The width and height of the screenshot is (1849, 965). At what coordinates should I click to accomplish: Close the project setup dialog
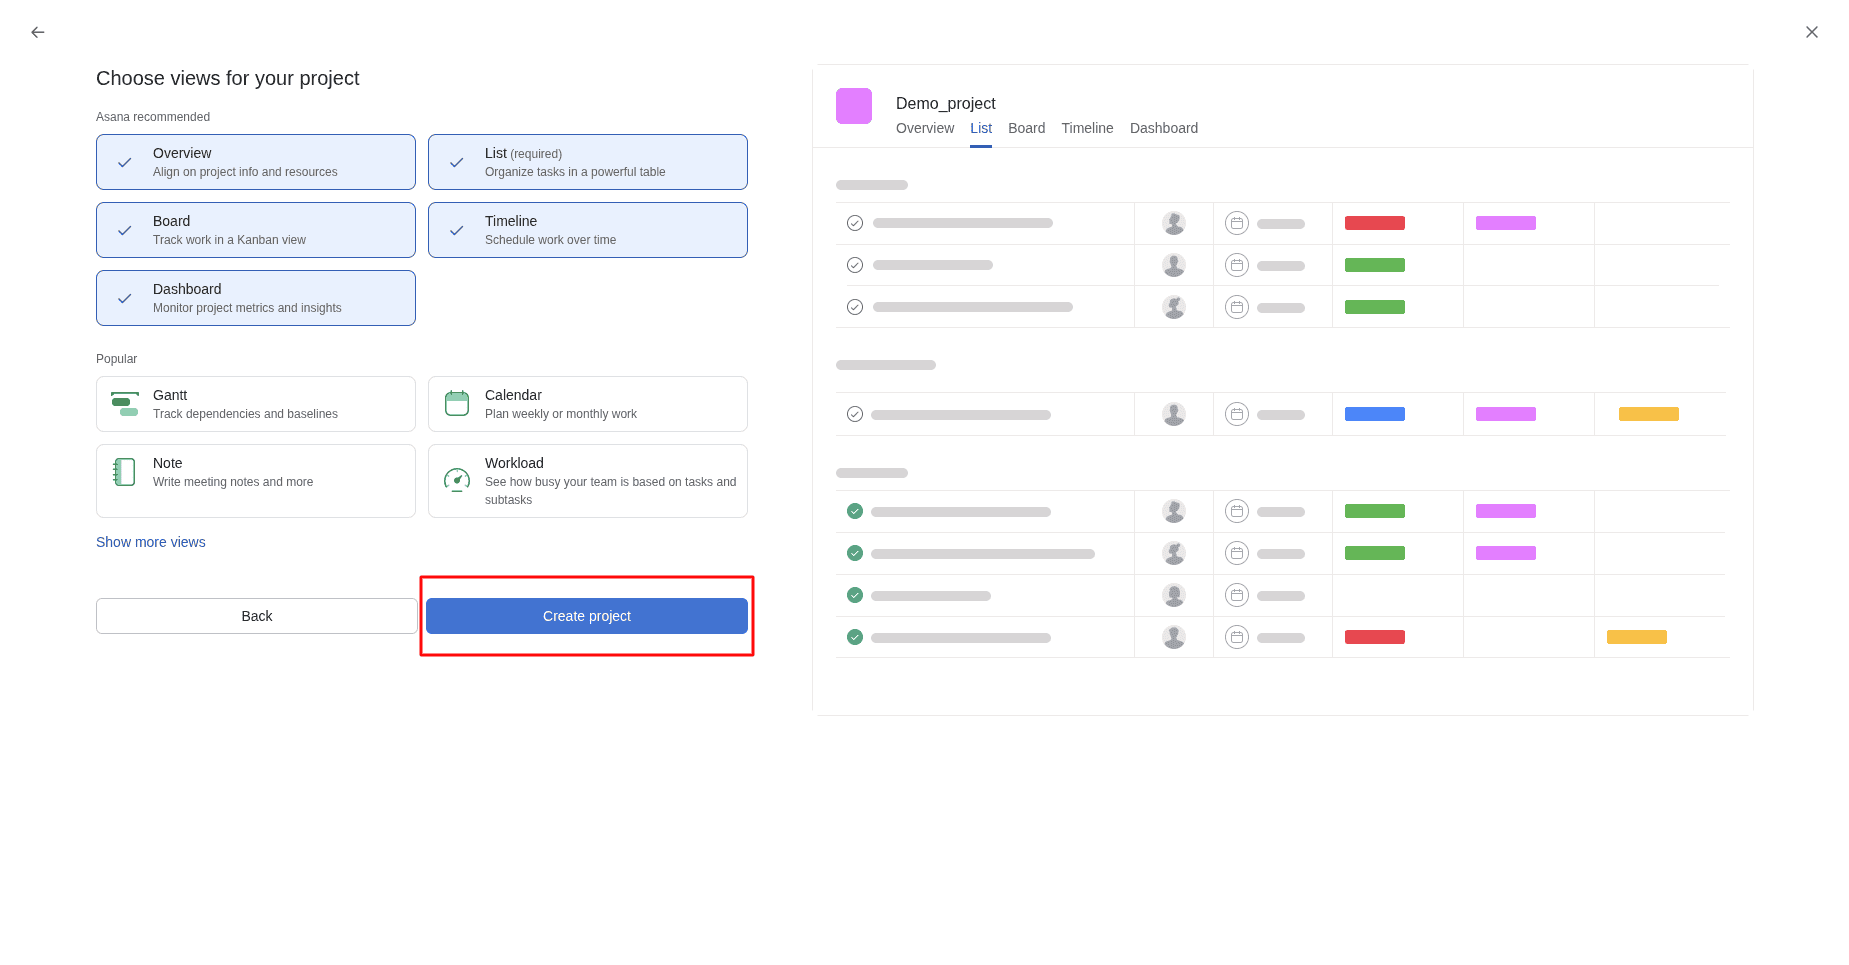[1811, 32]
